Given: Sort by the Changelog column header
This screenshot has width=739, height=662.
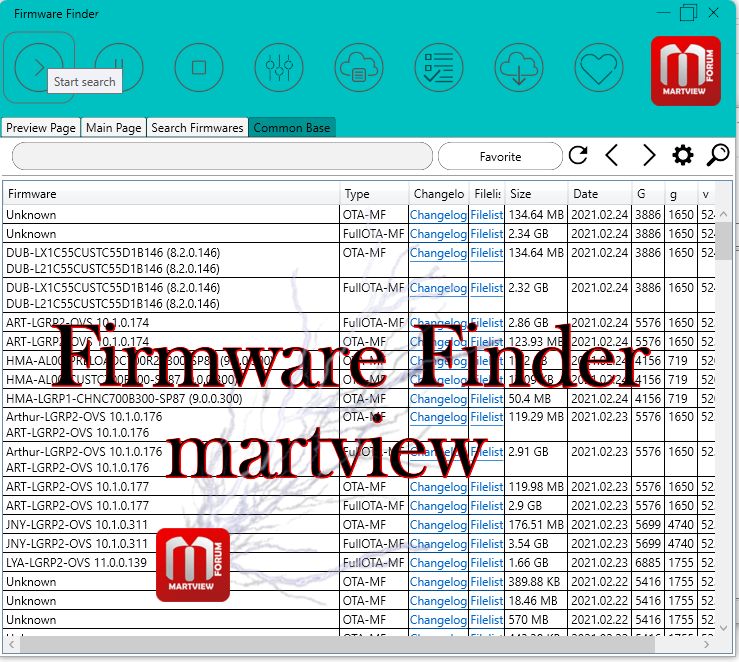Looking at the screenshot, I should (438, 194).
